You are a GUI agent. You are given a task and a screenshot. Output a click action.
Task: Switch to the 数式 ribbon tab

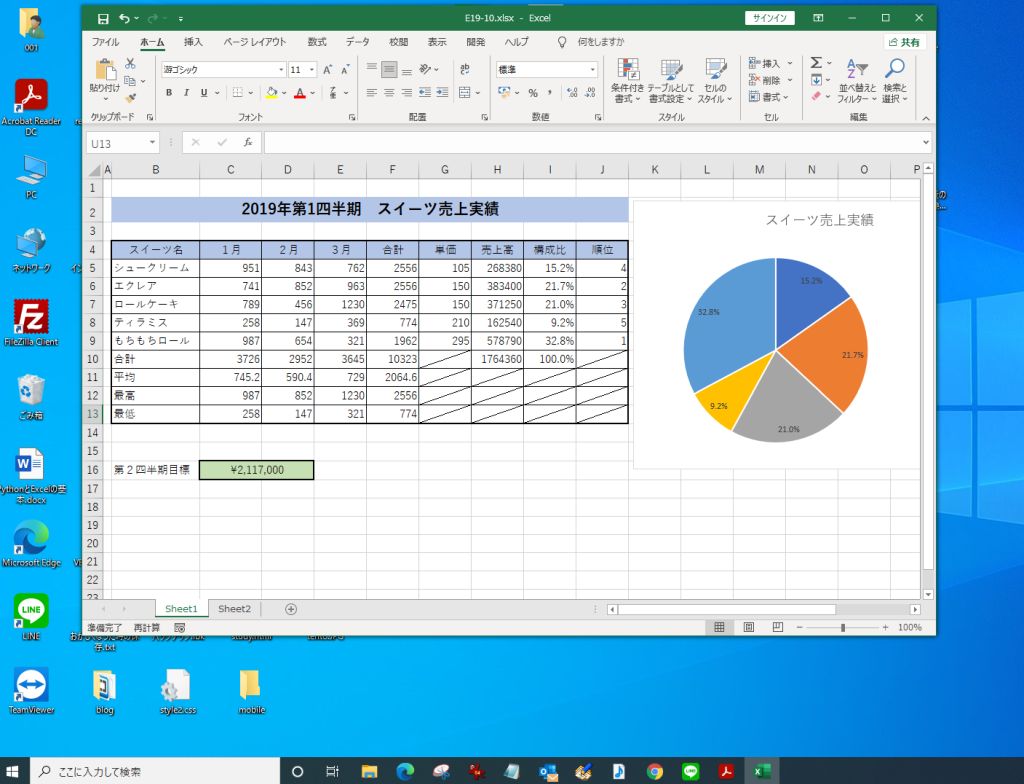317,42
